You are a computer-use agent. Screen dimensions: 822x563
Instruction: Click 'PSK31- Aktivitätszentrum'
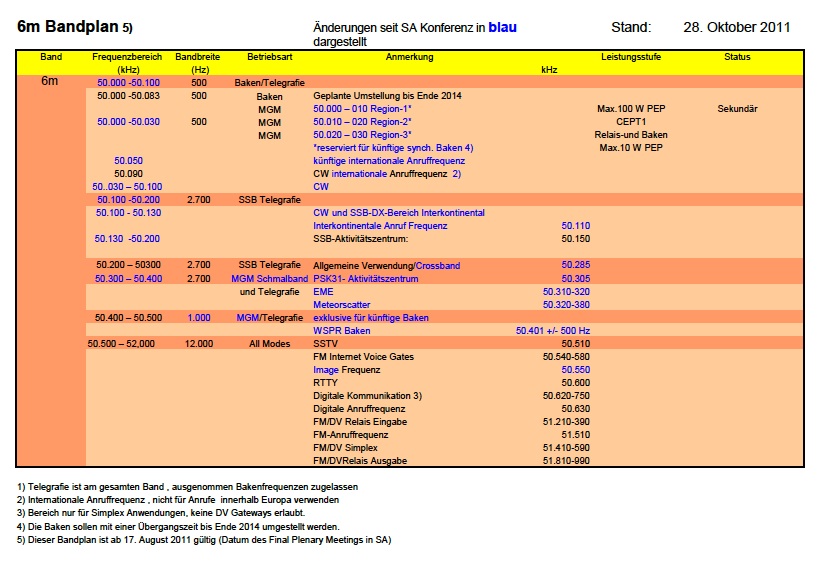(x=365, y=278)
